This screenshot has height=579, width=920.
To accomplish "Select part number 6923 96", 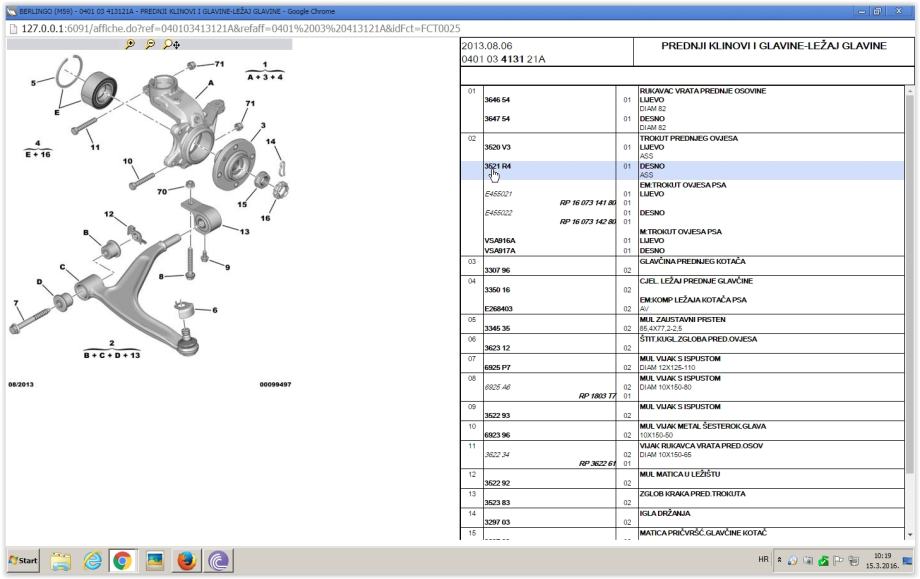I will point(497,435).
